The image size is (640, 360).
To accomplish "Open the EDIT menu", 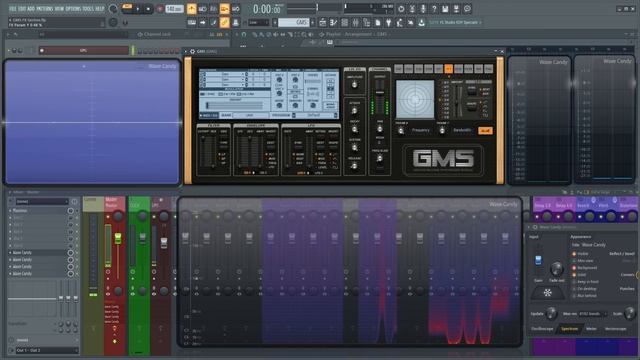I will point(22,9).
